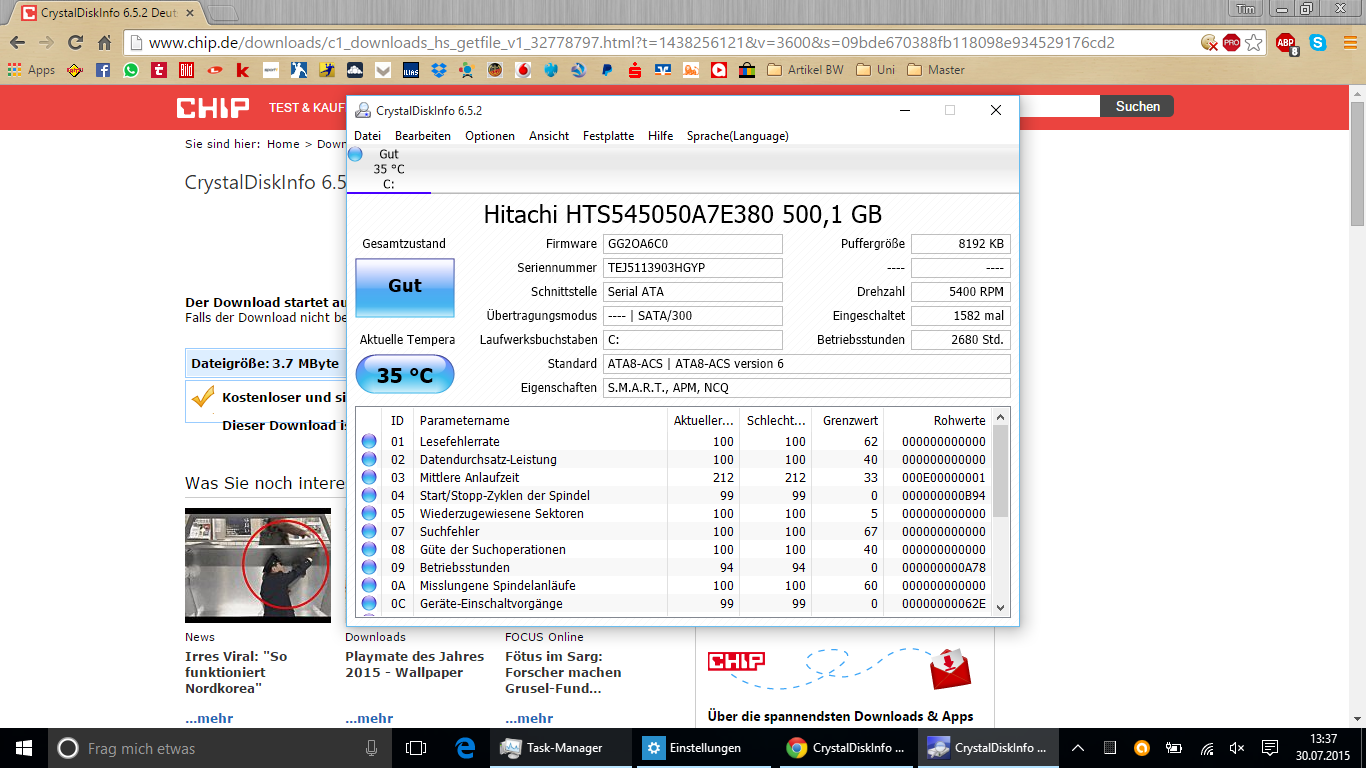Expand the Master bookmark folder
The height and width of the screenshot is (768, 1366).
point(936,70)
